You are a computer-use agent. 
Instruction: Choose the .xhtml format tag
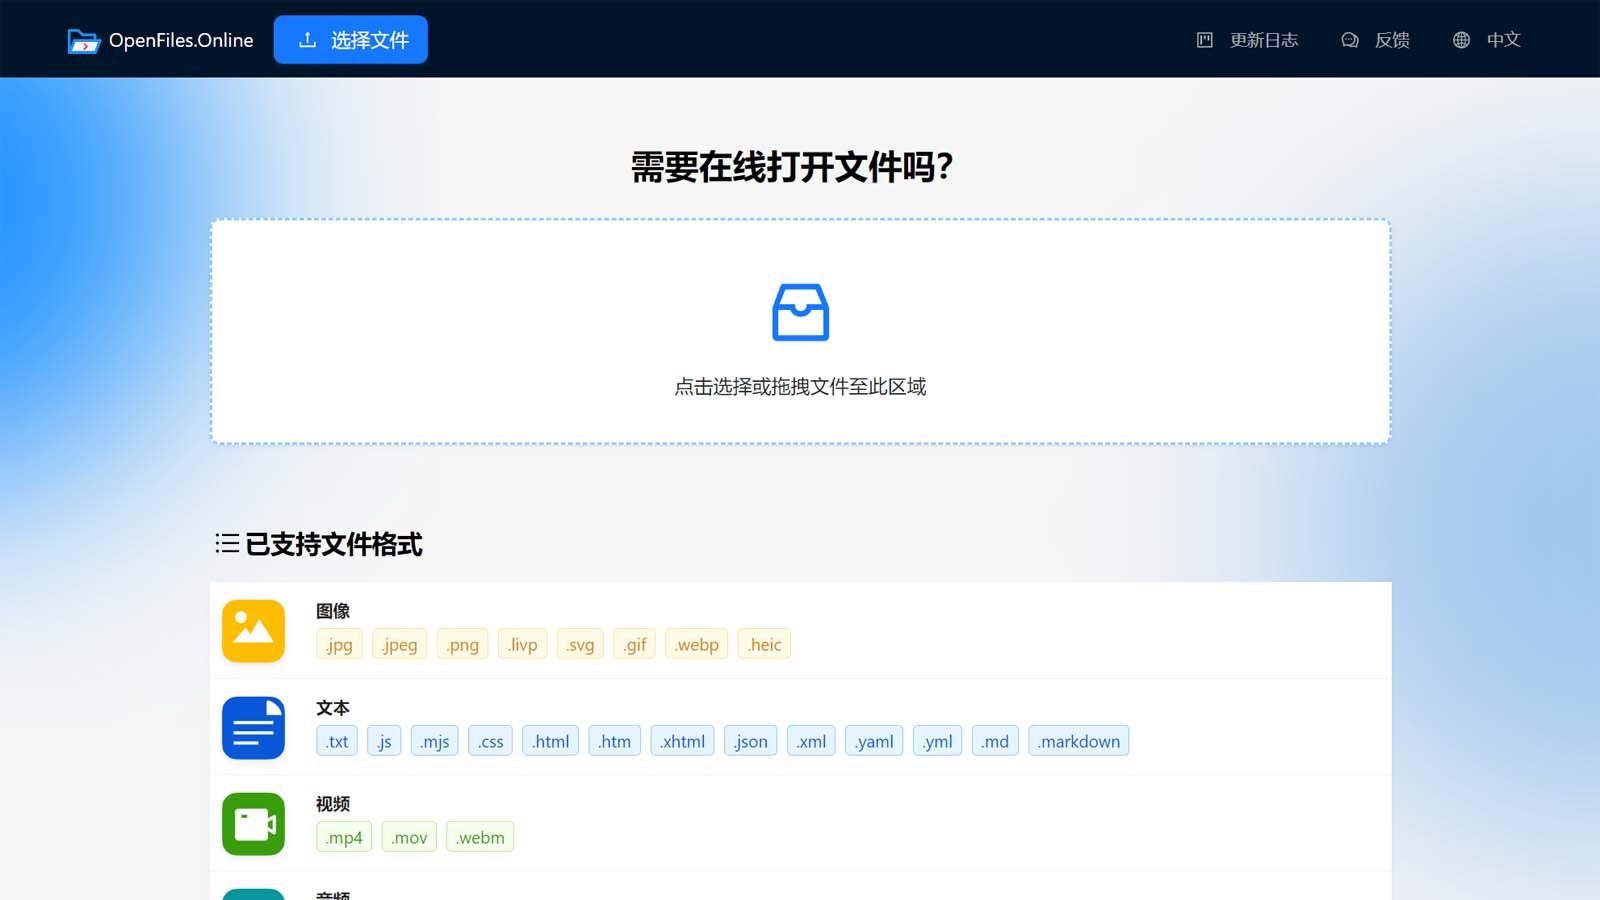click(x=683, y=741)
